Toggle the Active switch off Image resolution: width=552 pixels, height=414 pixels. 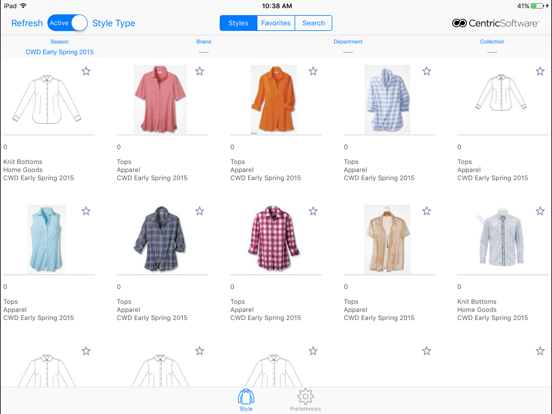[x=67, y=23]
